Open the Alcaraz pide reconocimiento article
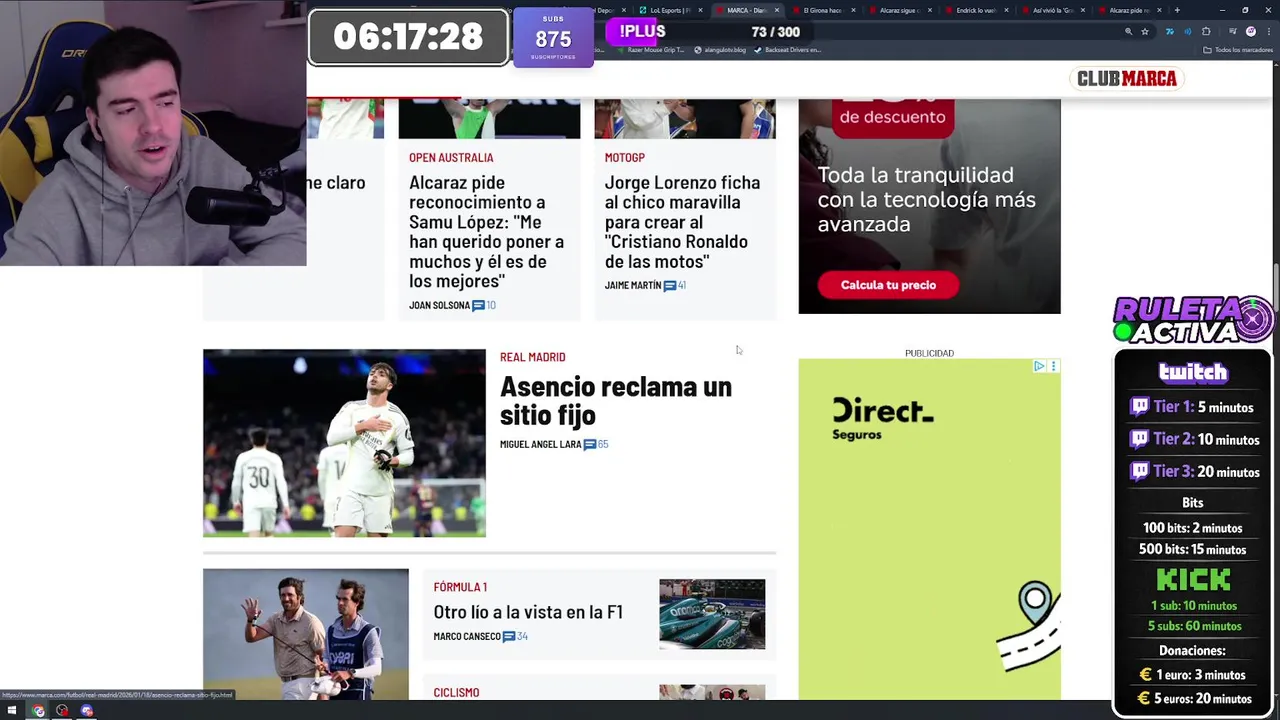The image size is (1280, 720). pyautogui.click(x=487, y=231)
